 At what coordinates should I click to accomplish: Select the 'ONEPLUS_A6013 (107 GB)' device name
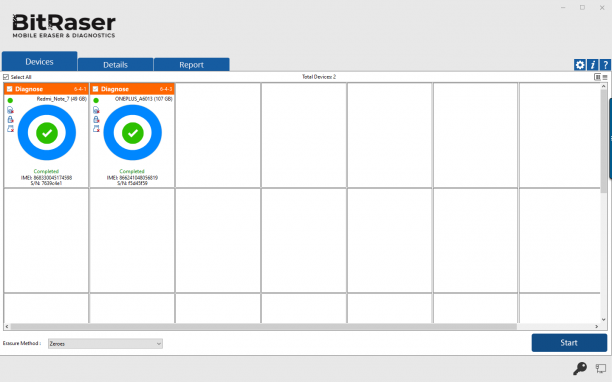click(144, 99)
